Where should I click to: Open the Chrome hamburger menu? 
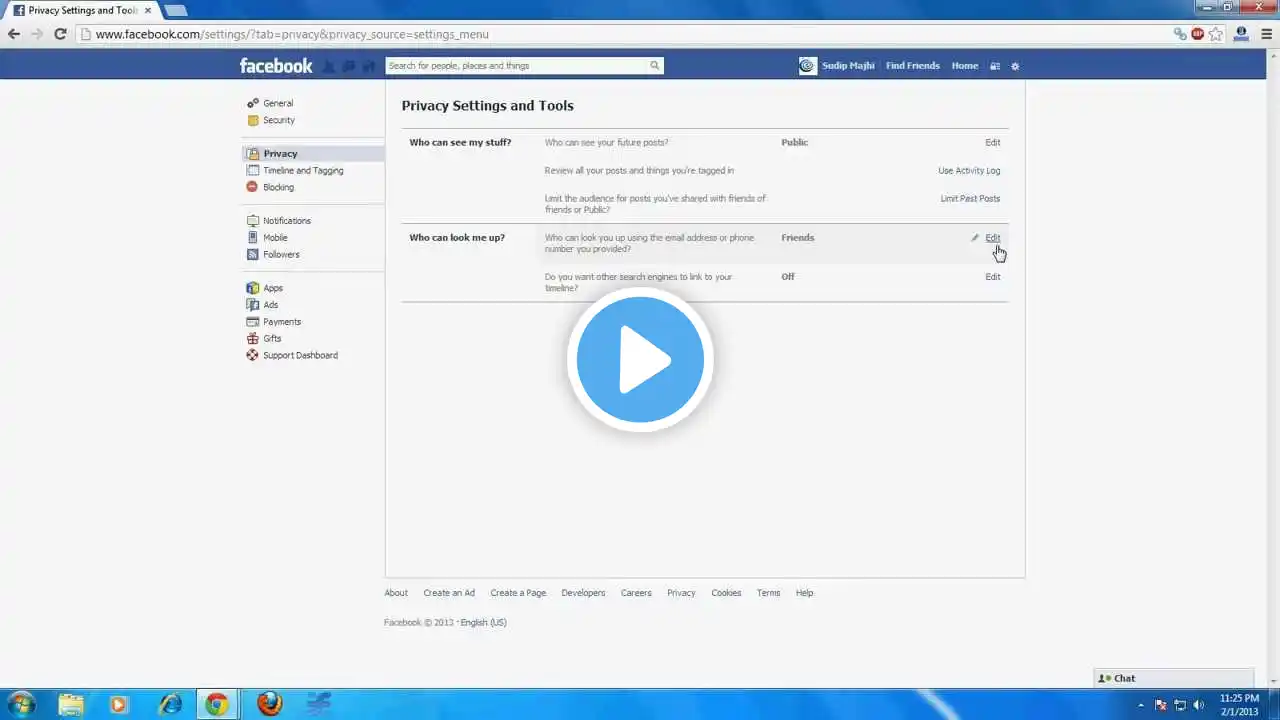click(x=1266, y=34)
